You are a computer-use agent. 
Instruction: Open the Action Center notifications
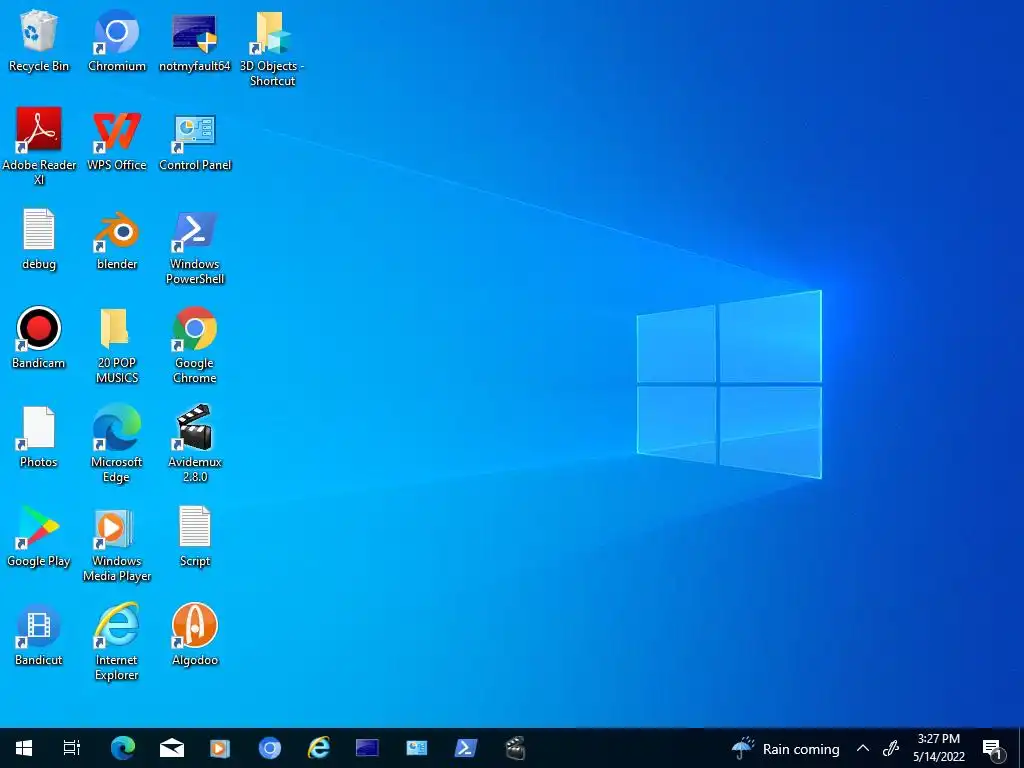[993, 749]
